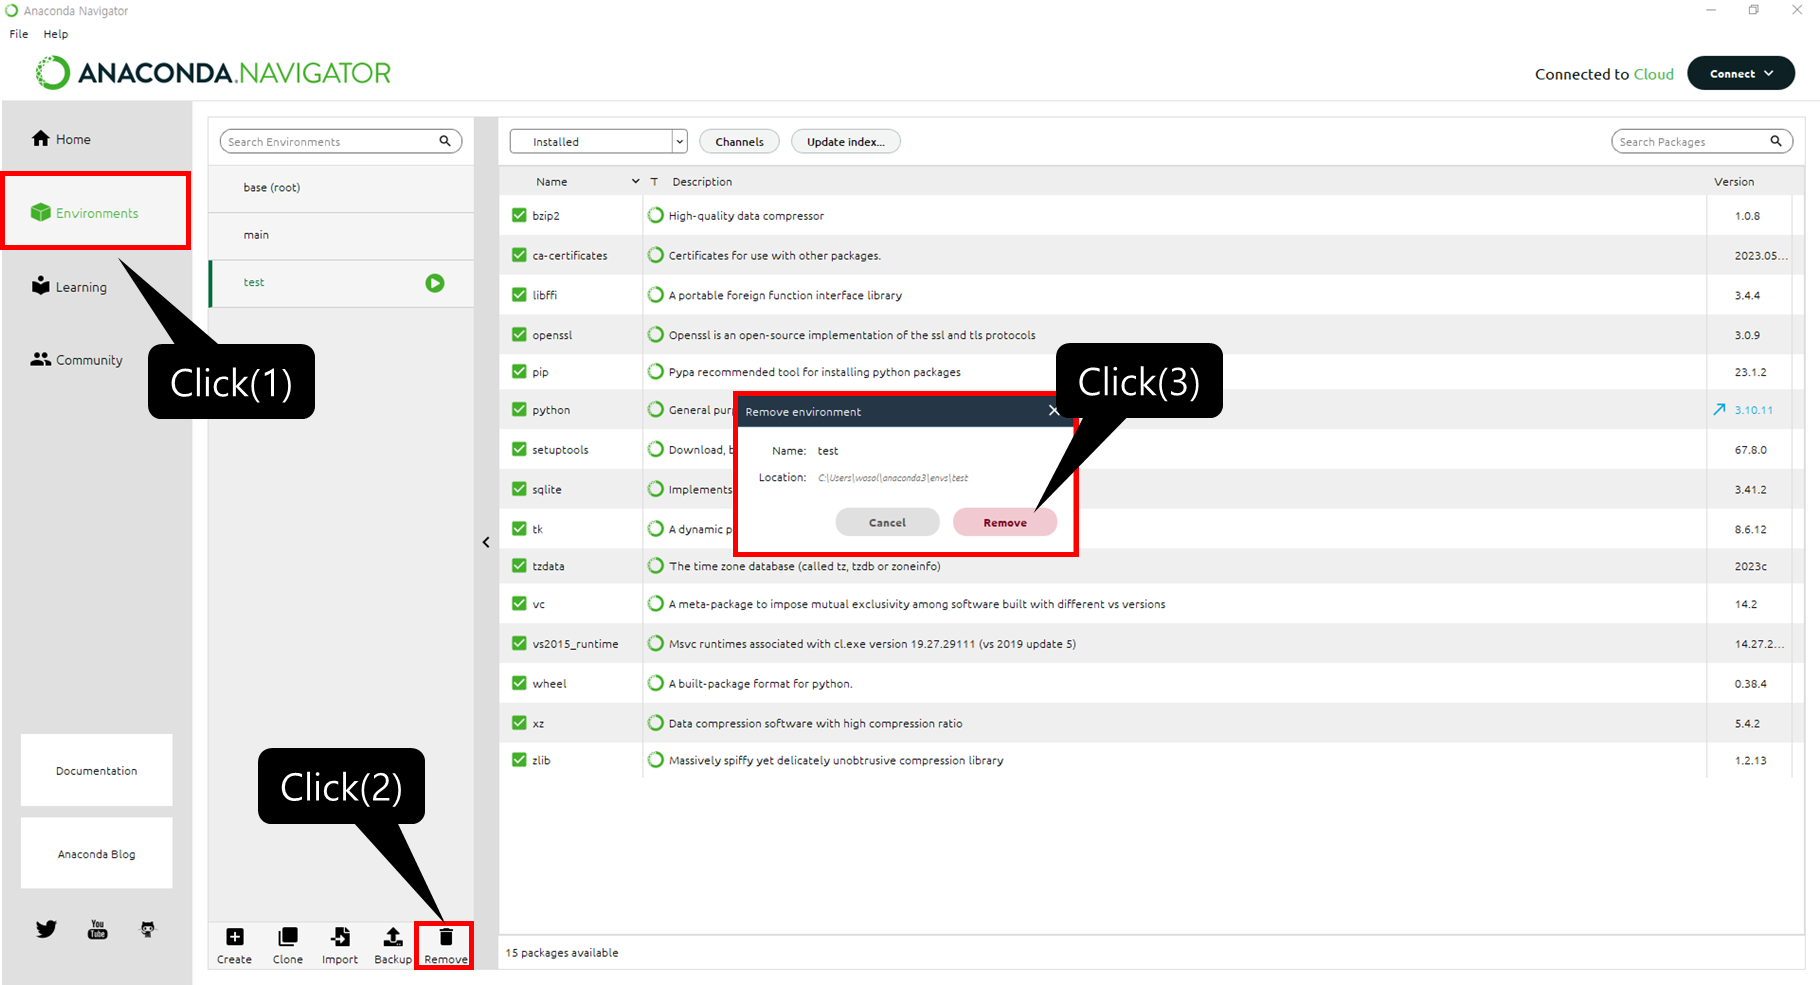Screen dimensions: 1820x985
Task: Toggle the openssl package checkbox
Action: 519,334
